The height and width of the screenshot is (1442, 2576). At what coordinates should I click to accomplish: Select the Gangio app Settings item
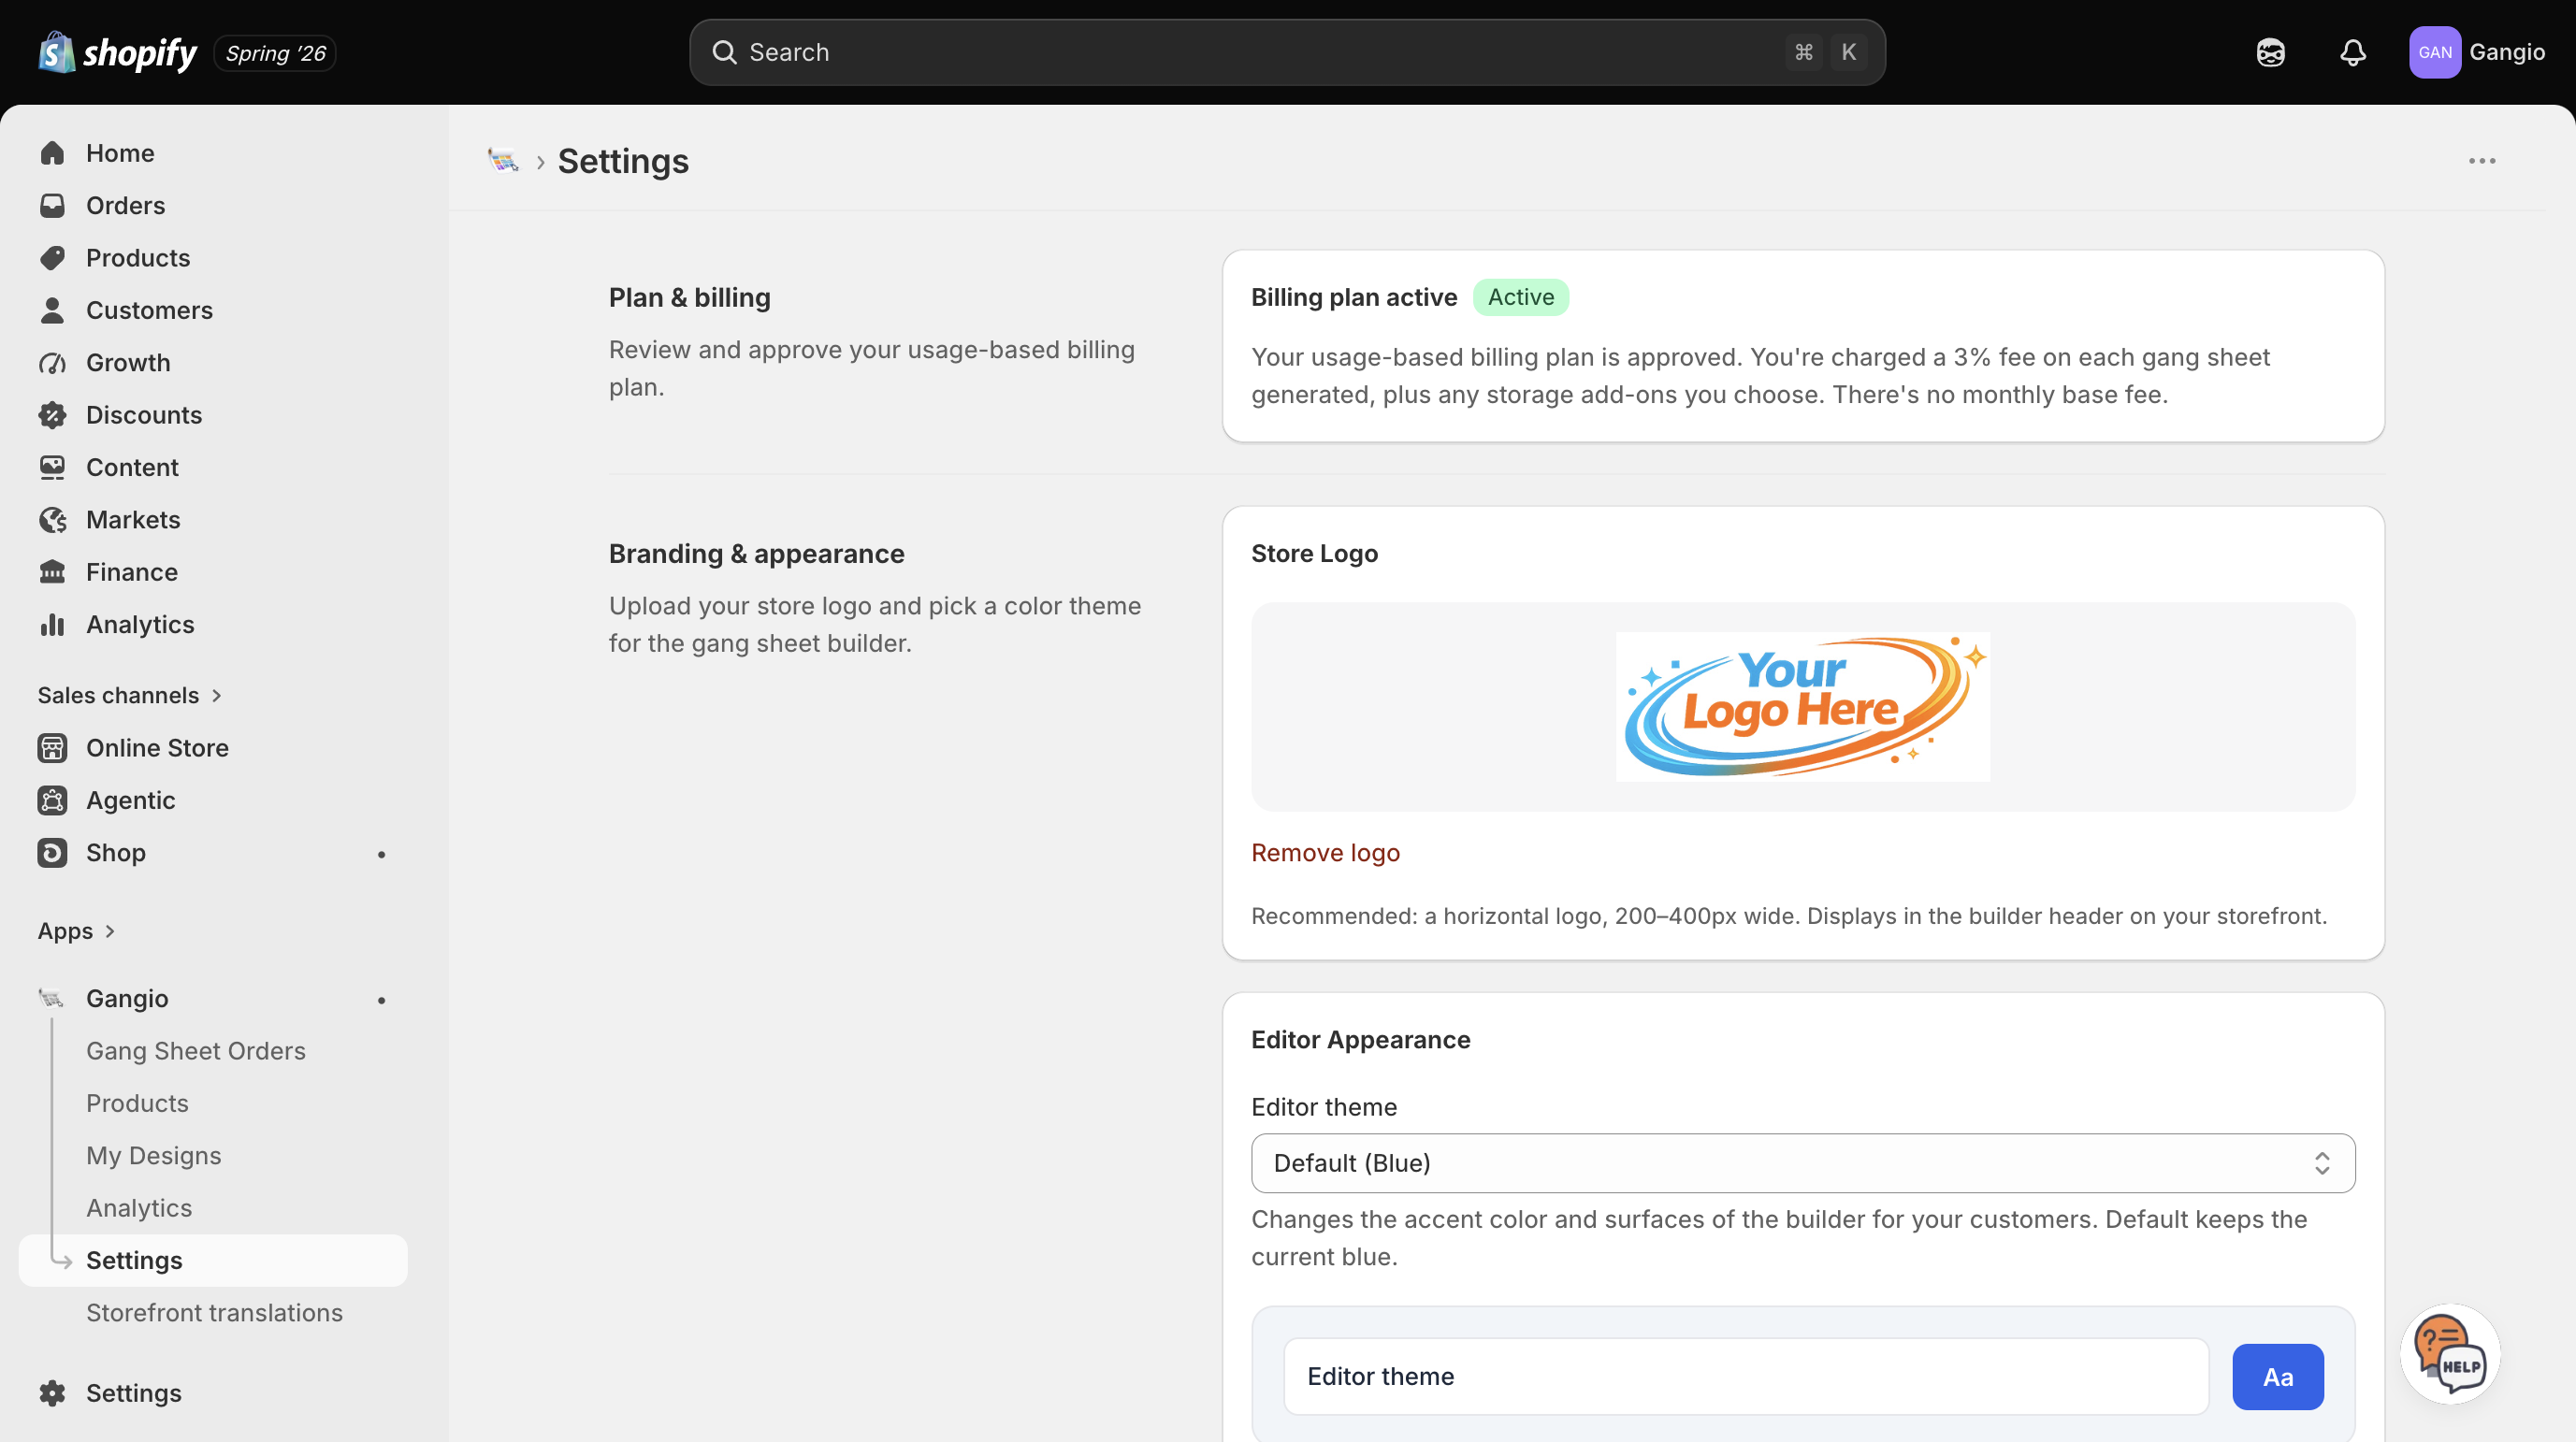[x=213, y=1260]
